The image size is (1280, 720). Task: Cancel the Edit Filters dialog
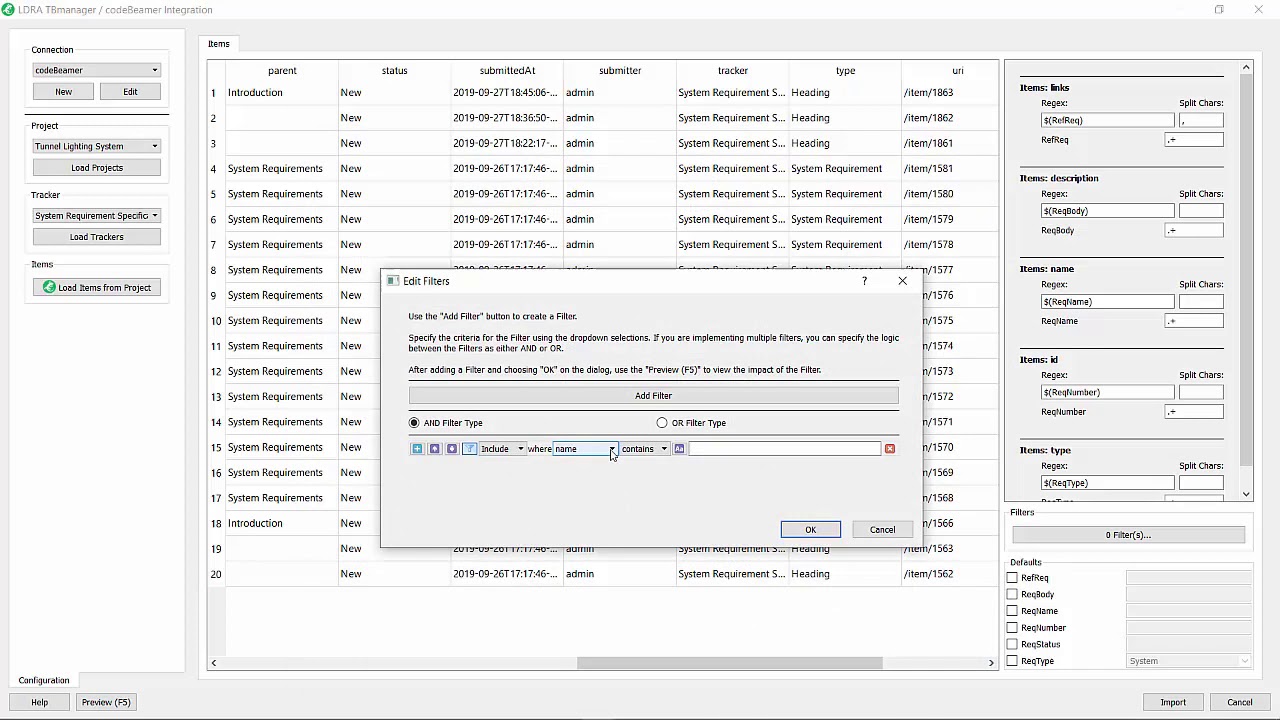click(x=882, y=530)
